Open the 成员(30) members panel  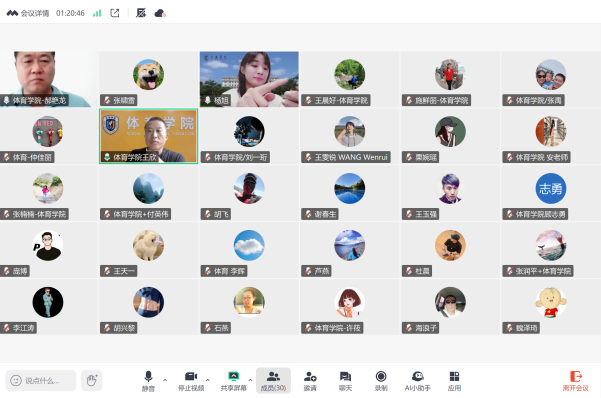(273, 380)
